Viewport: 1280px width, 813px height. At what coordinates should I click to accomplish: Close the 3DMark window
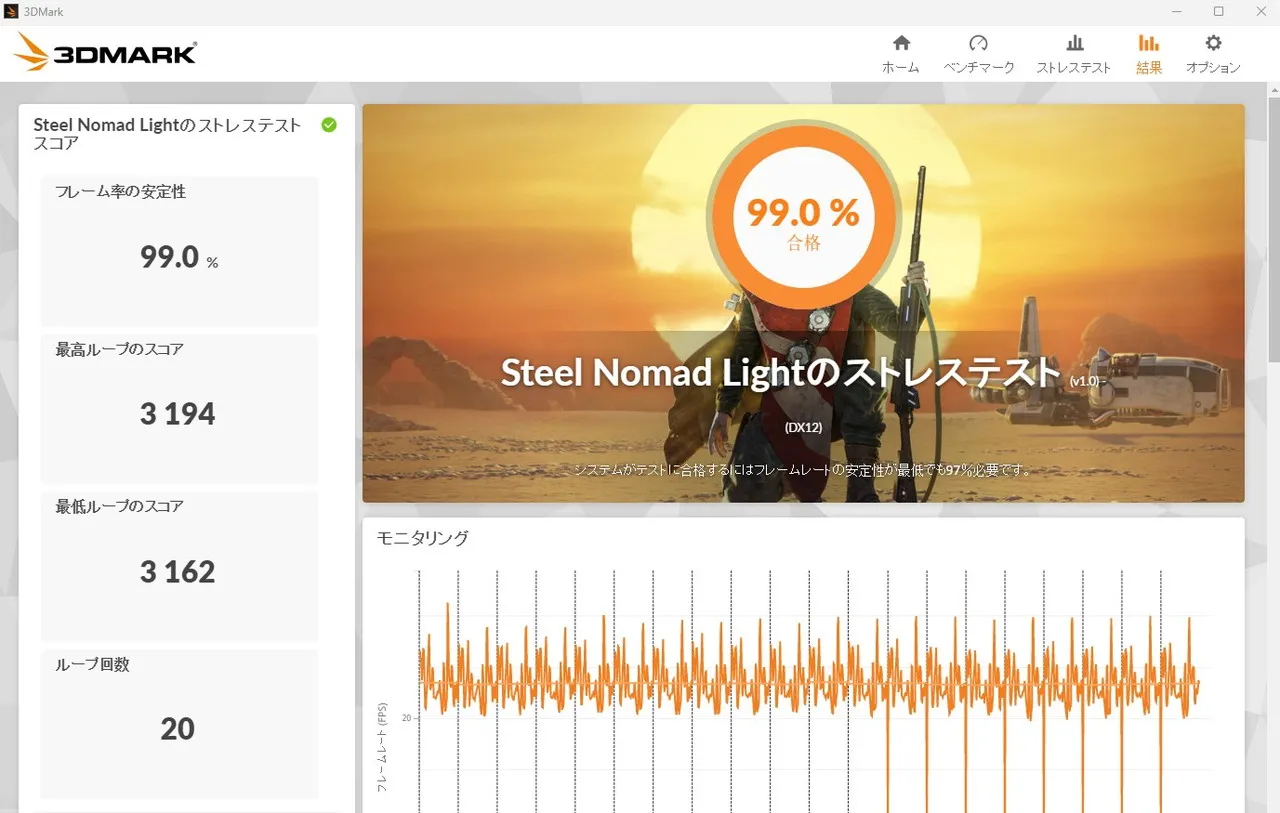[1260, 12]
